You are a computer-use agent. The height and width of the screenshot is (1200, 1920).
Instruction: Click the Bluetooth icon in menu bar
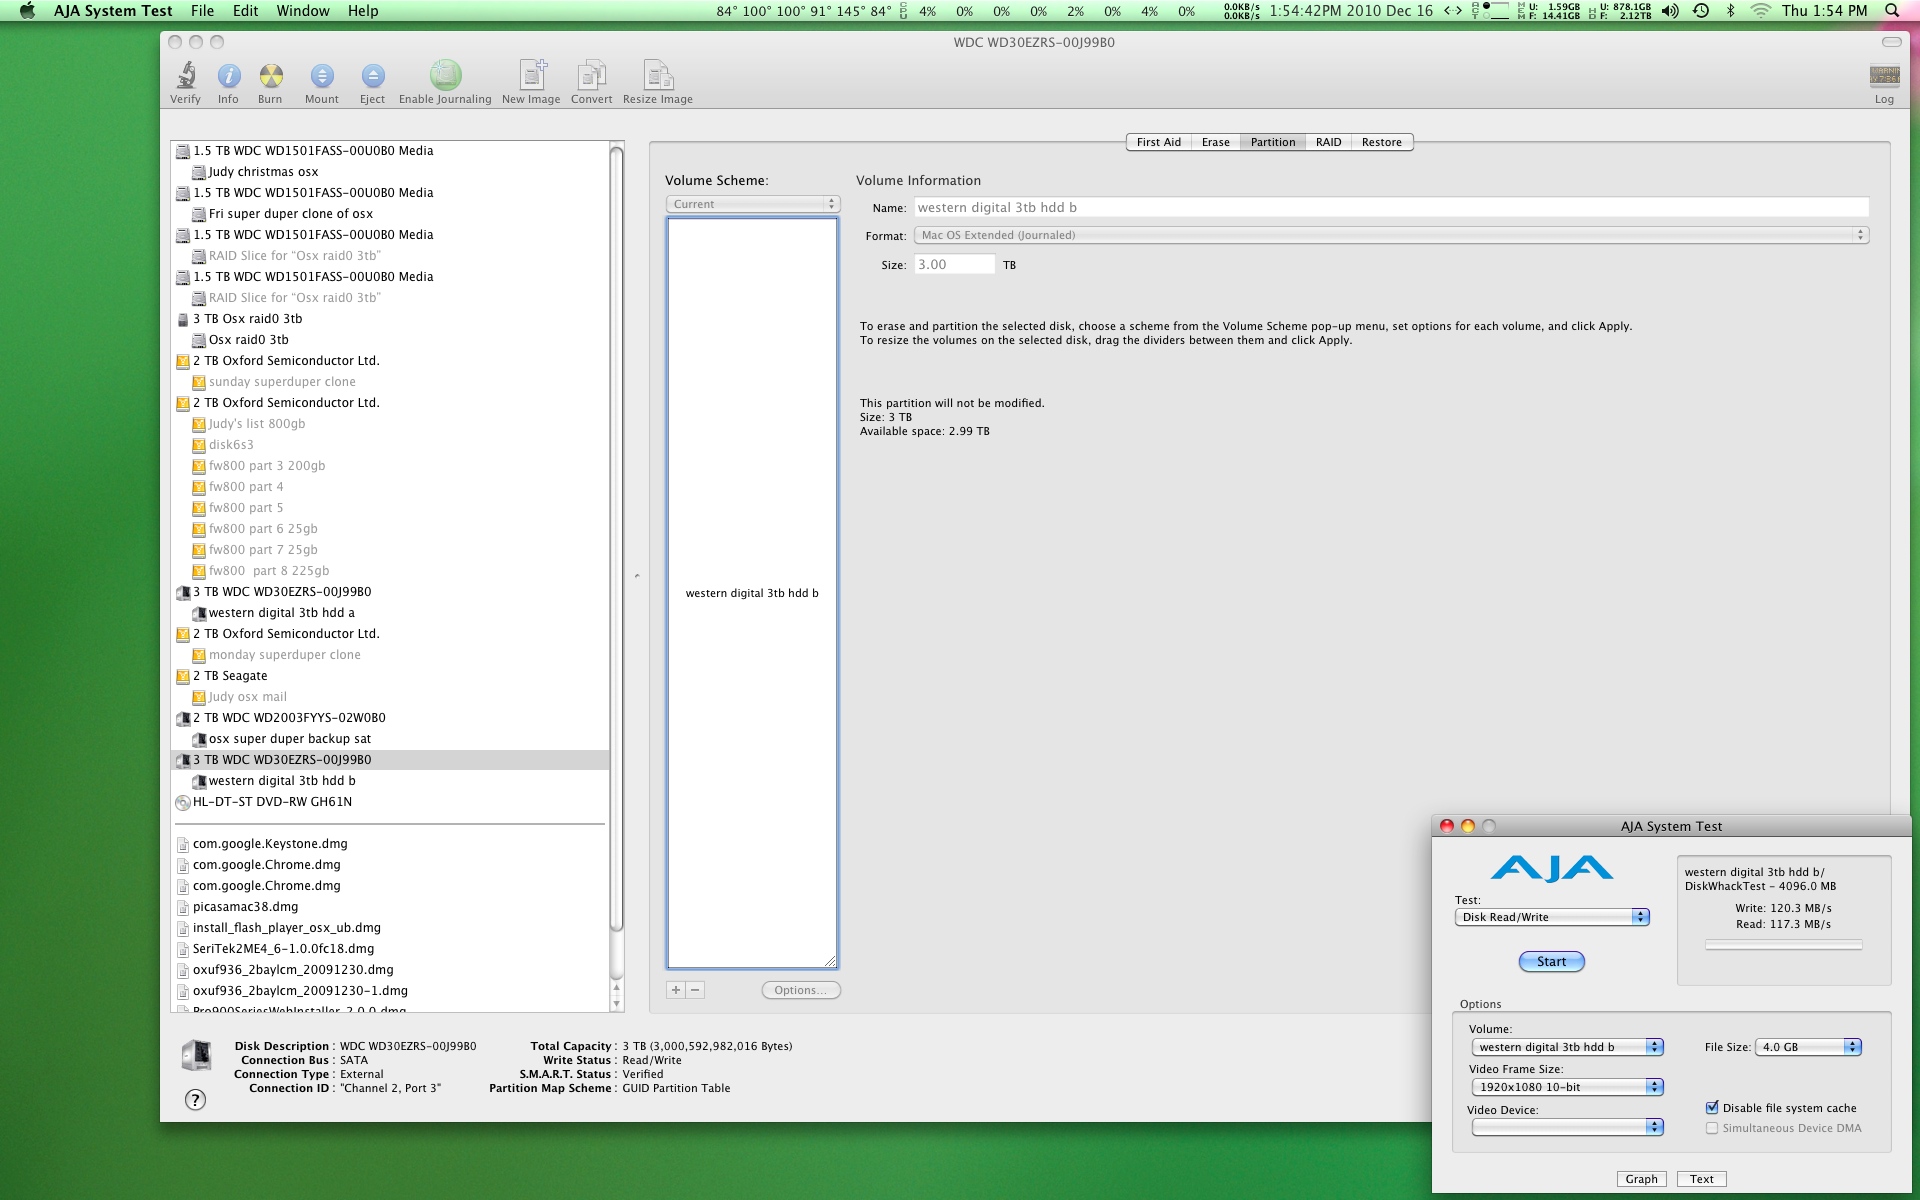(x=1731, y=11)
